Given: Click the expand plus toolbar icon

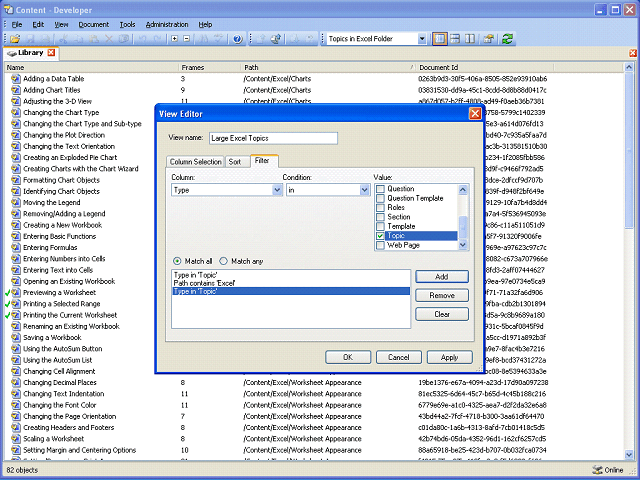Looking at the screenshot, I should (x=175, y=39).
